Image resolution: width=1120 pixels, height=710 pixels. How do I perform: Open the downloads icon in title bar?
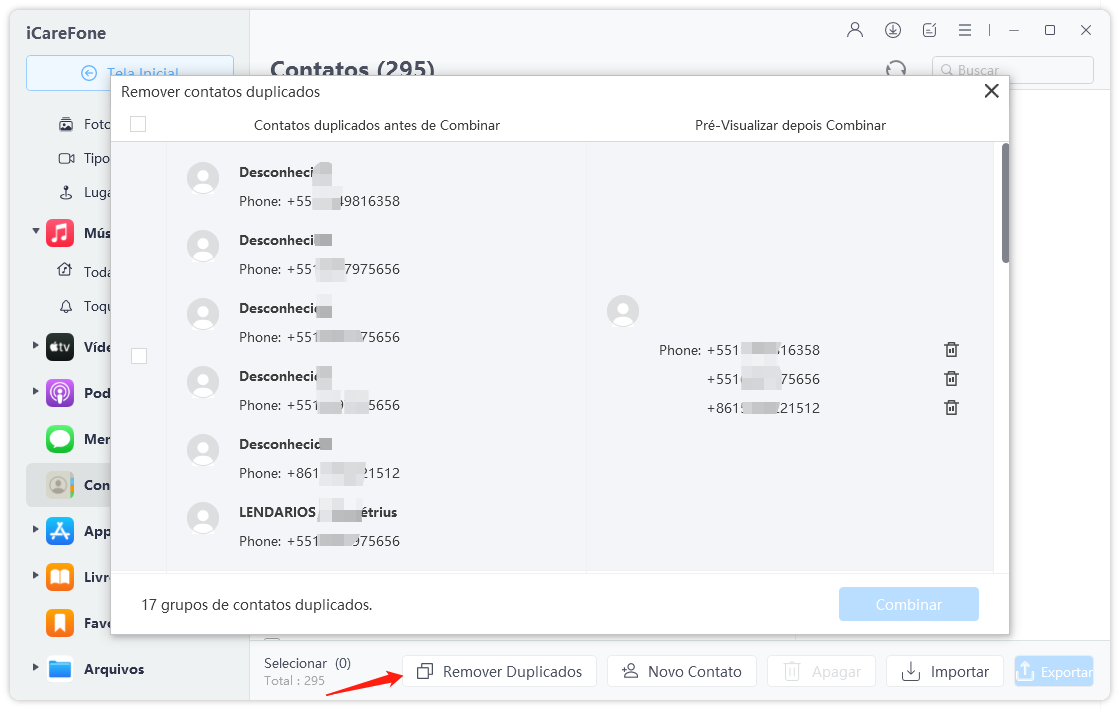pos(892,30)
